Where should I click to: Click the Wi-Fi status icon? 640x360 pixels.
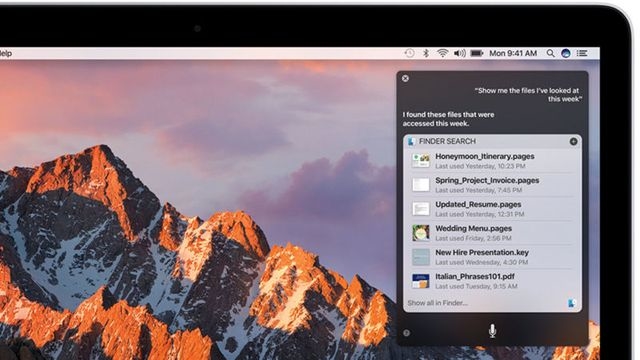tap(443, 53)
